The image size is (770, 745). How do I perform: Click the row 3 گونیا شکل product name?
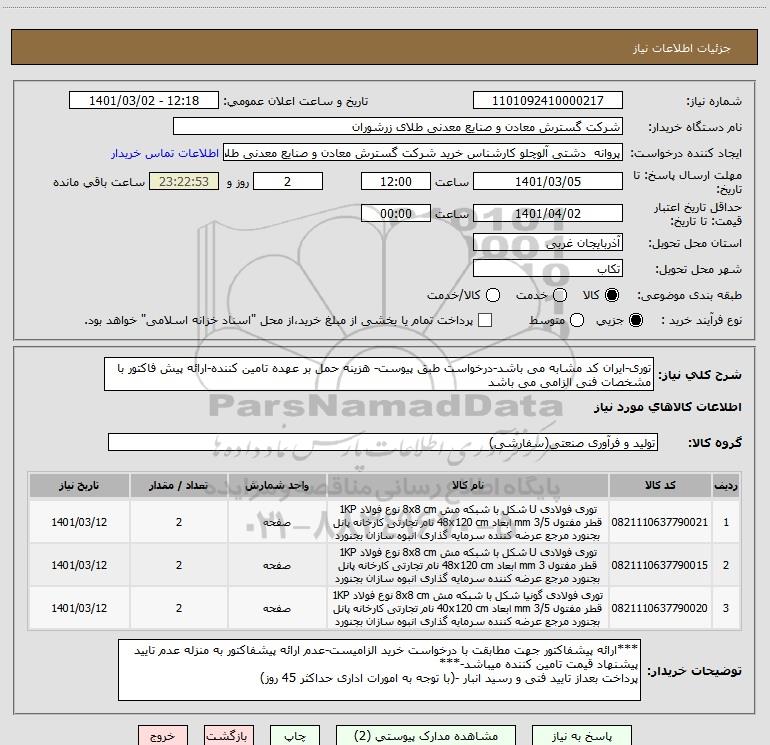pyautogui.click(x=468, y=608)
